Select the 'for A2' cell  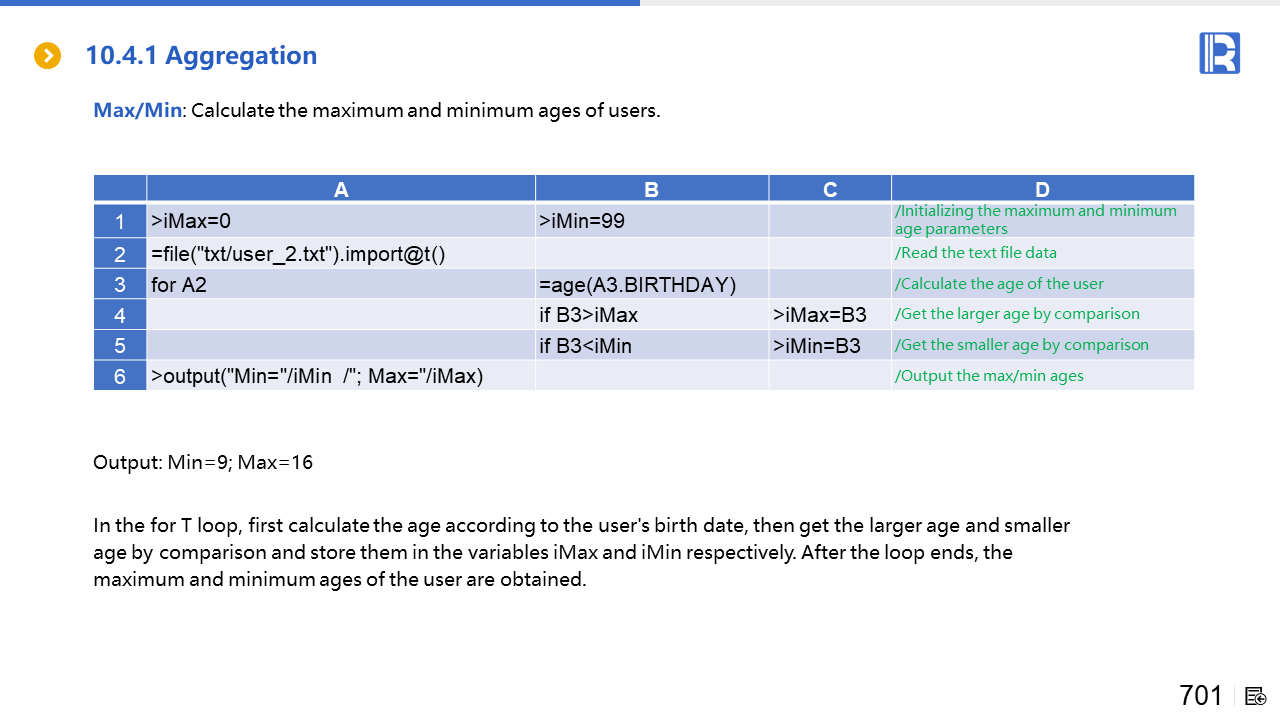[340, 284]
